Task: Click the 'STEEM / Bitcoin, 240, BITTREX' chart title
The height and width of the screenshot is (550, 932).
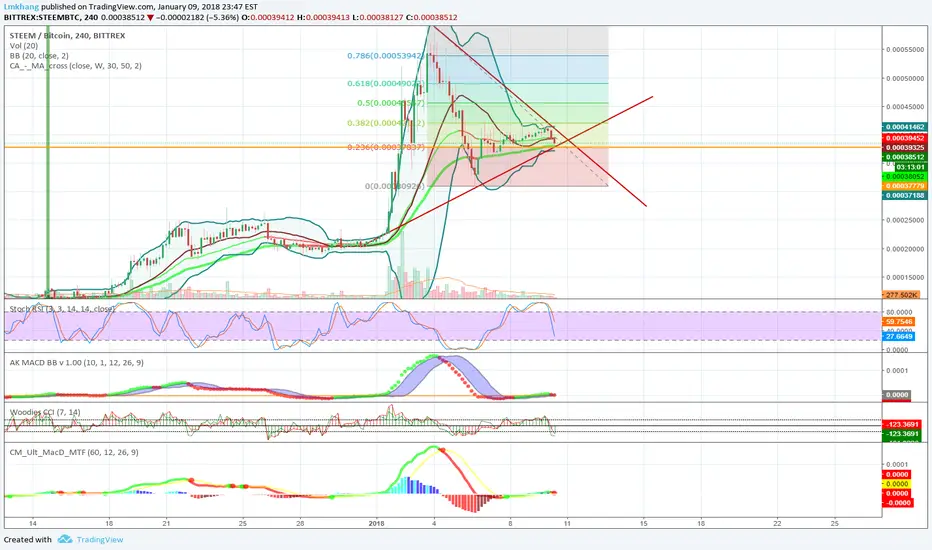Action: coord(67,36)
